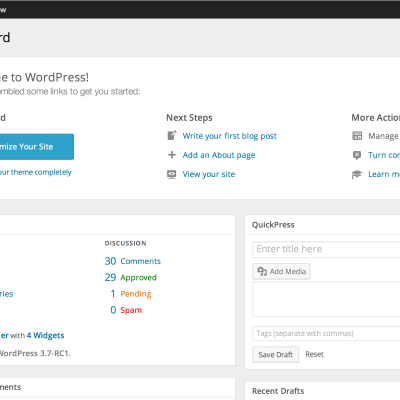Click the Save Draft button
The image size is (400, 400).
[275, 355]
